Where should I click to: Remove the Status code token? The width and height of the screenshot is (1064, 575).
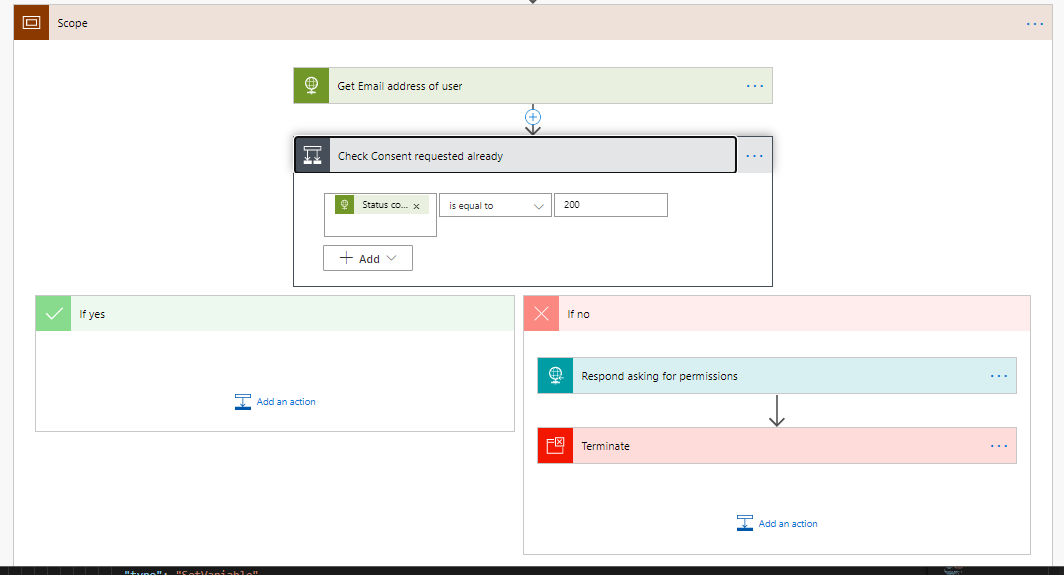pos(416,206)
